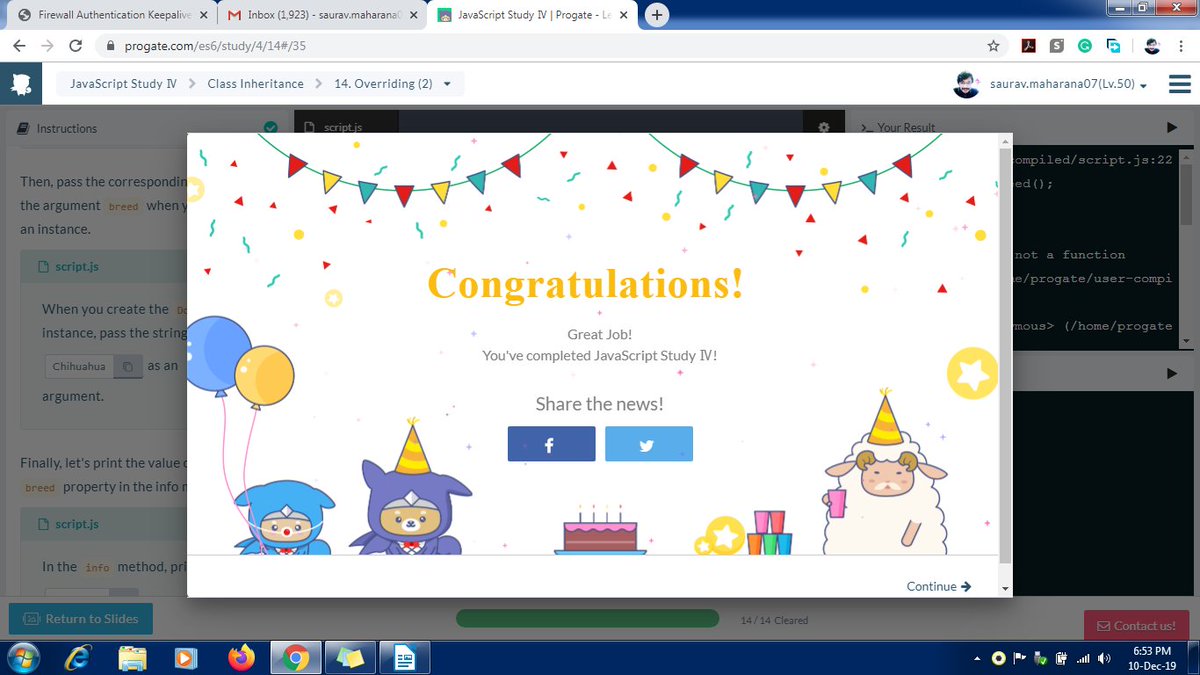
Task: Share on Facebook from the Congratulations popup
Action: coord(551,444)
